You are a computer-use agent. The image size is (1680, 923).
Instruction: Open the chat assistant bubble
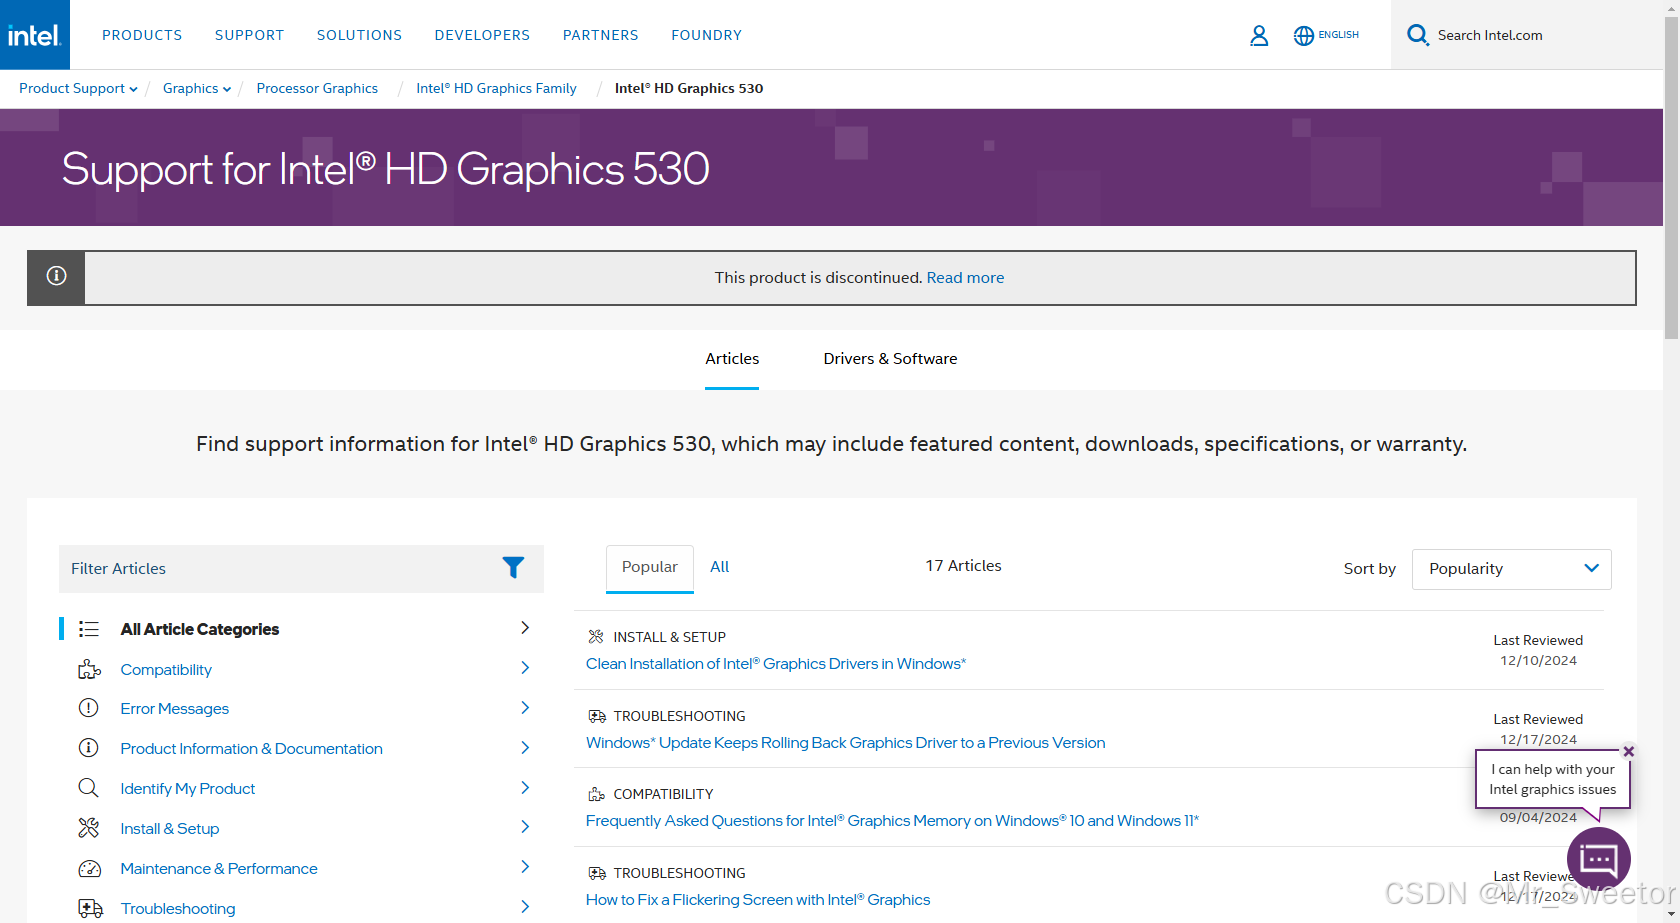click(1599, 859)
